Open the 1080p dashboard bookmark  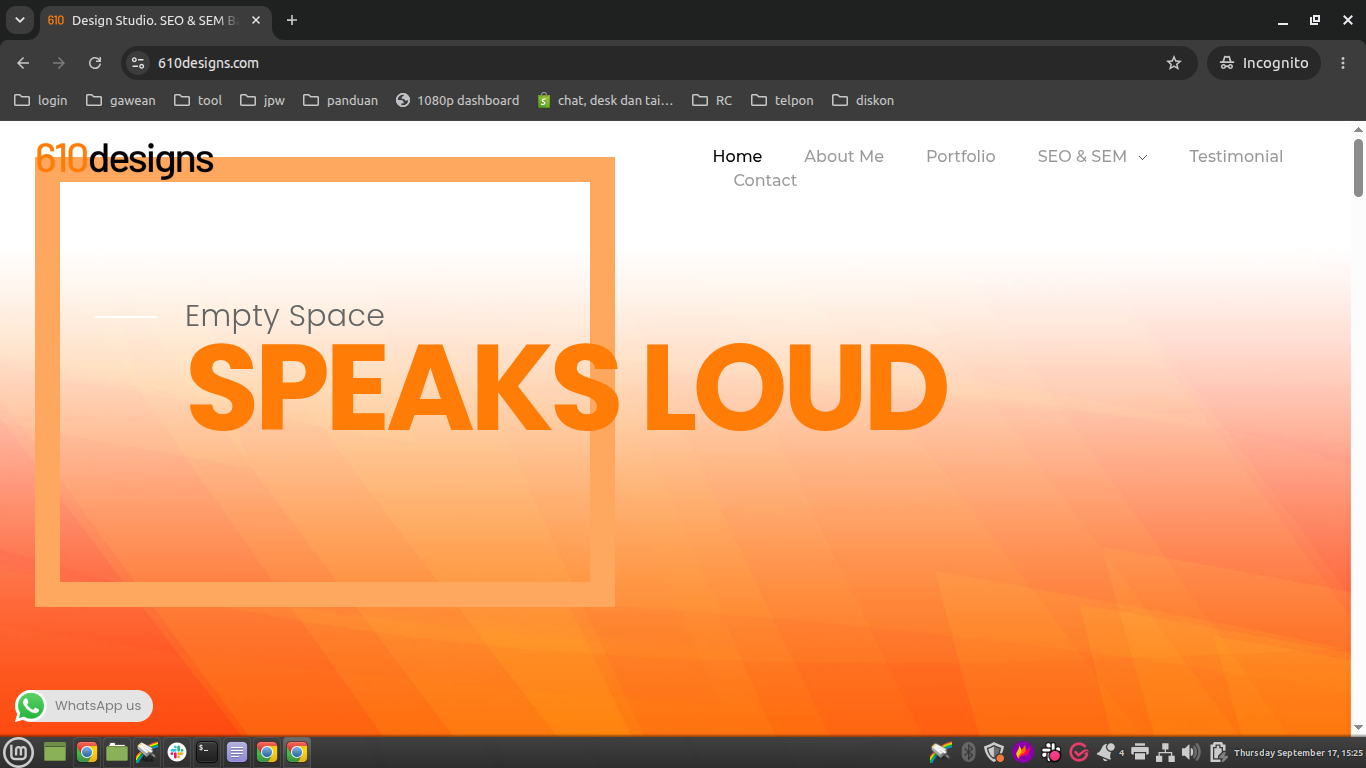pyautogui.click(x=458, y=100)
